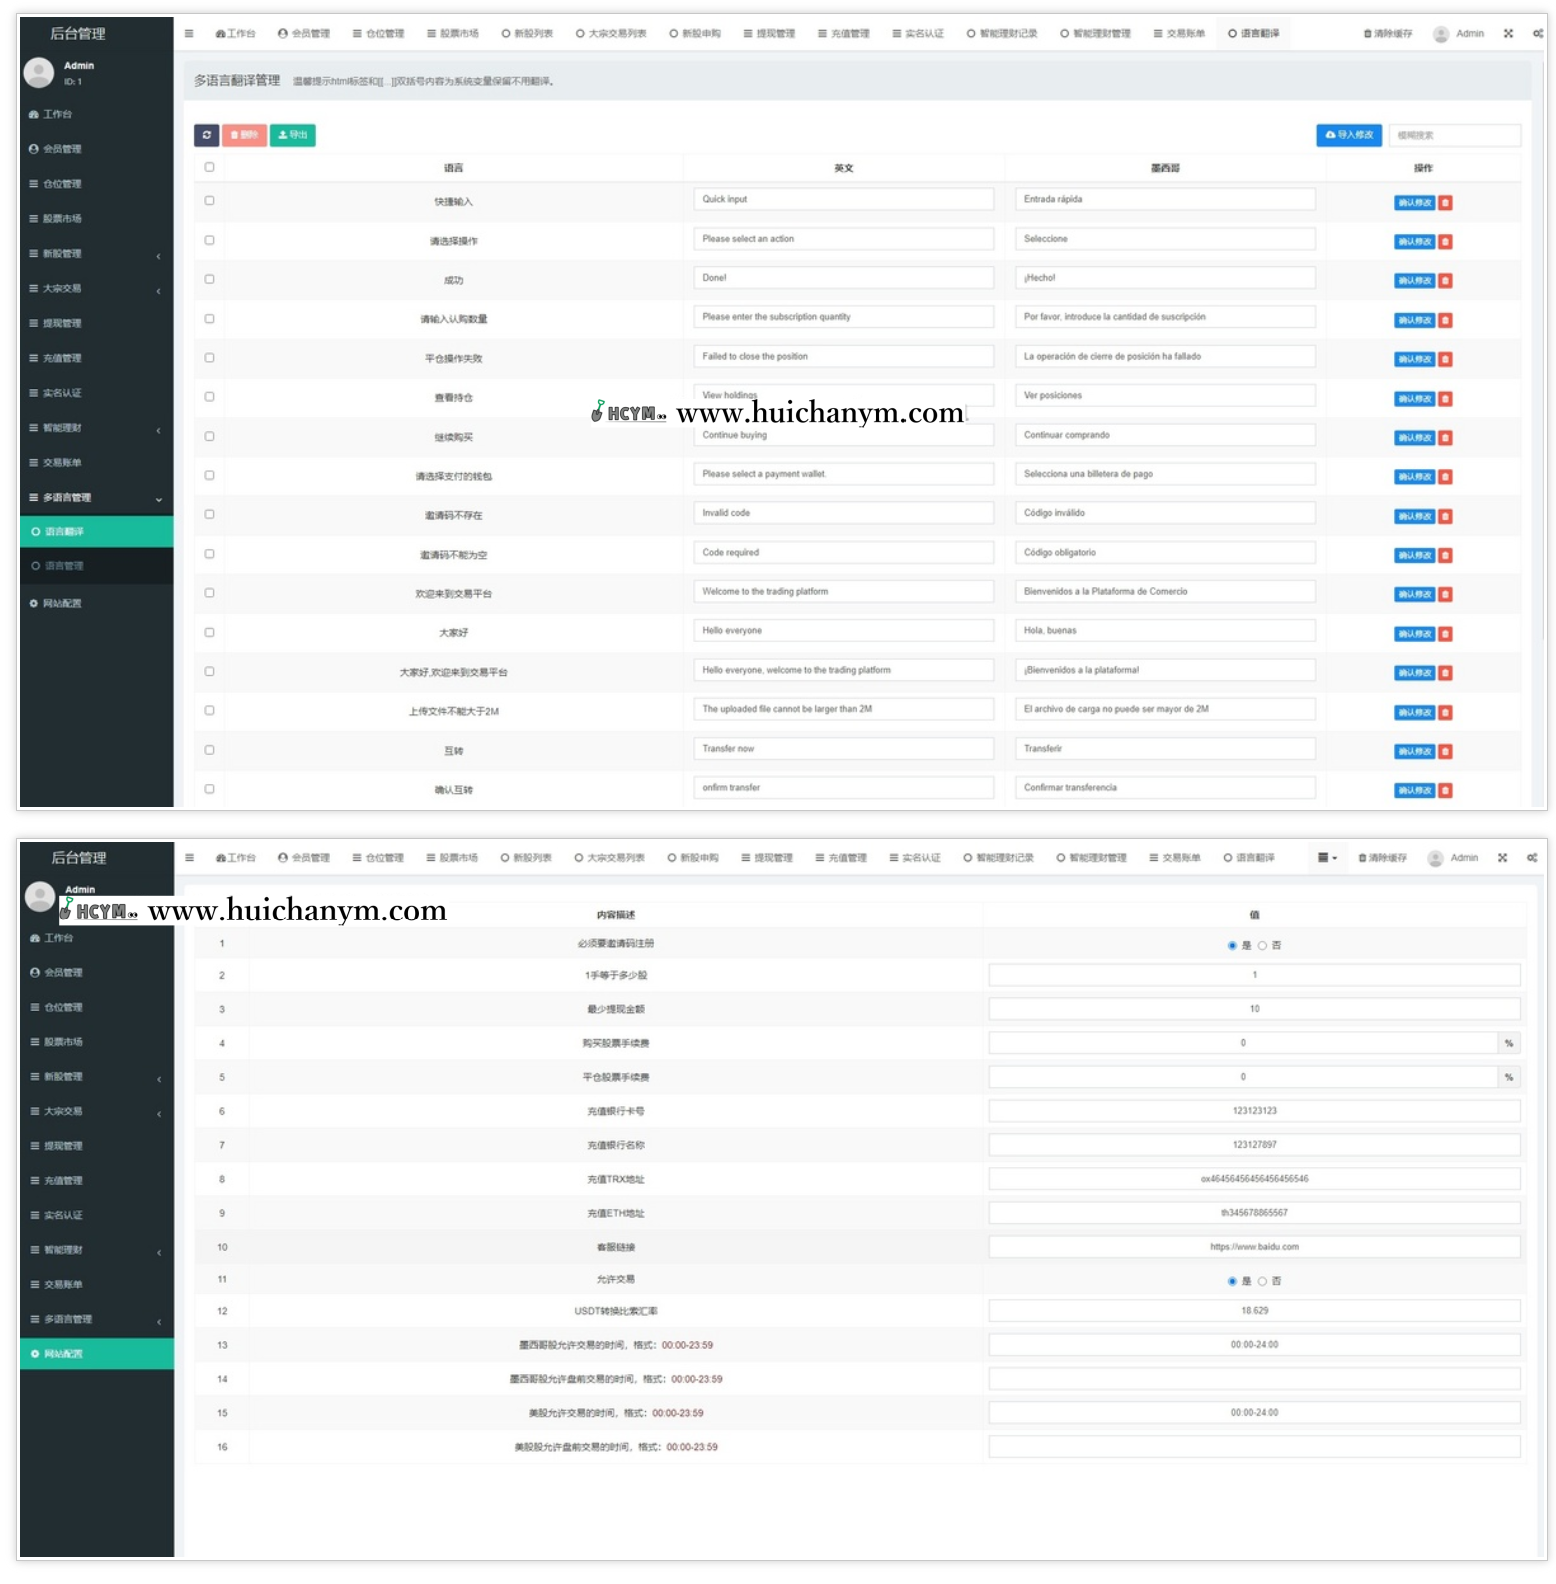
Task: Delete the 'Quick input' translation row via trash icon
Action: tap(1445, 203)
